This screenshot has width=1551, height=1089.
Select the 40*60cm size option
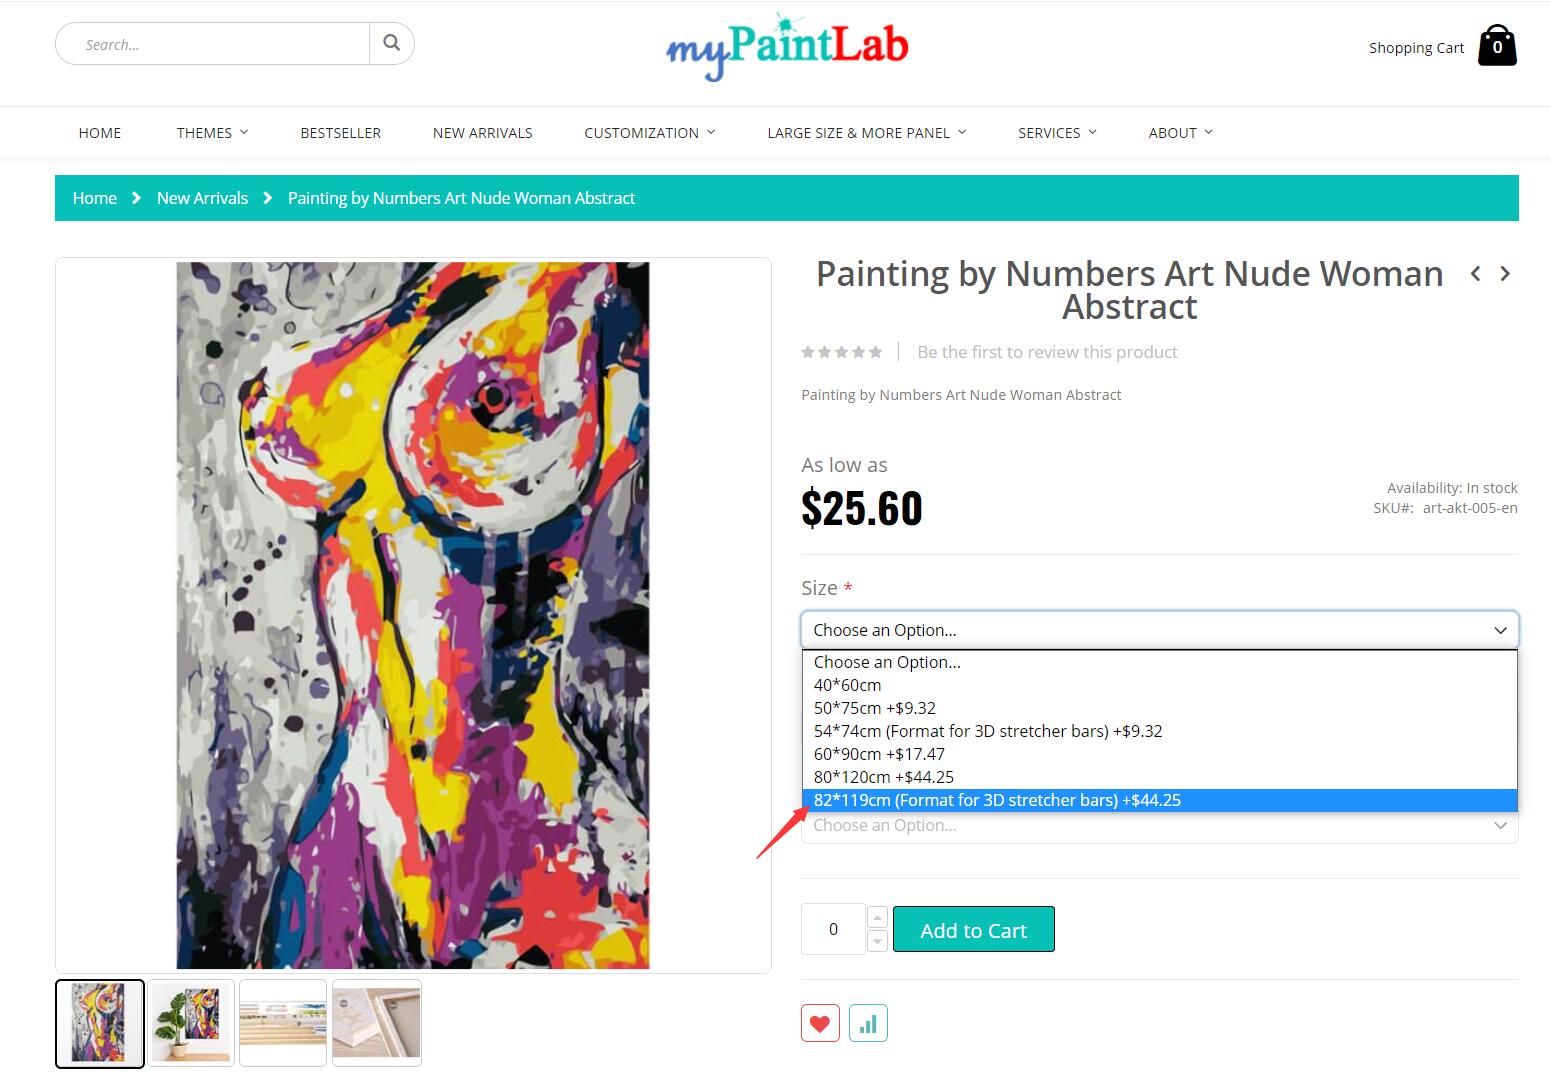(846, 685)
